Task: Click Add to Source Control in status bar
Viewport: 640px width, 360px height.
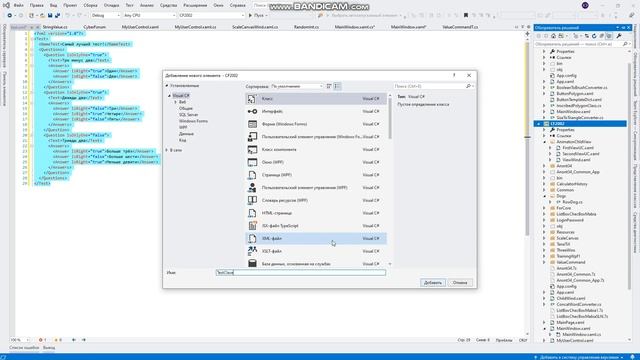Action: [x=578, y=357]
